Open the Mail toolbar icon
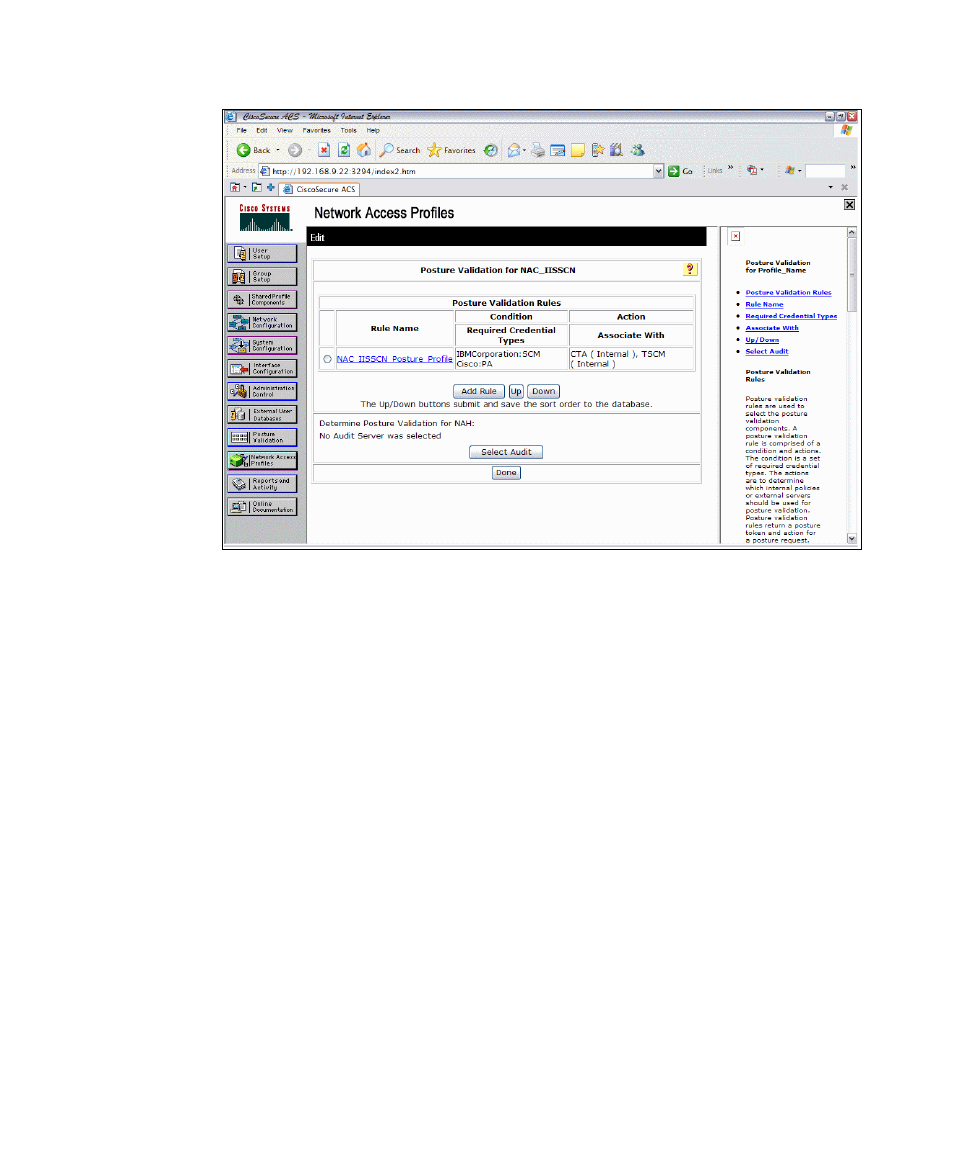954x1164 pixels. 513,150
